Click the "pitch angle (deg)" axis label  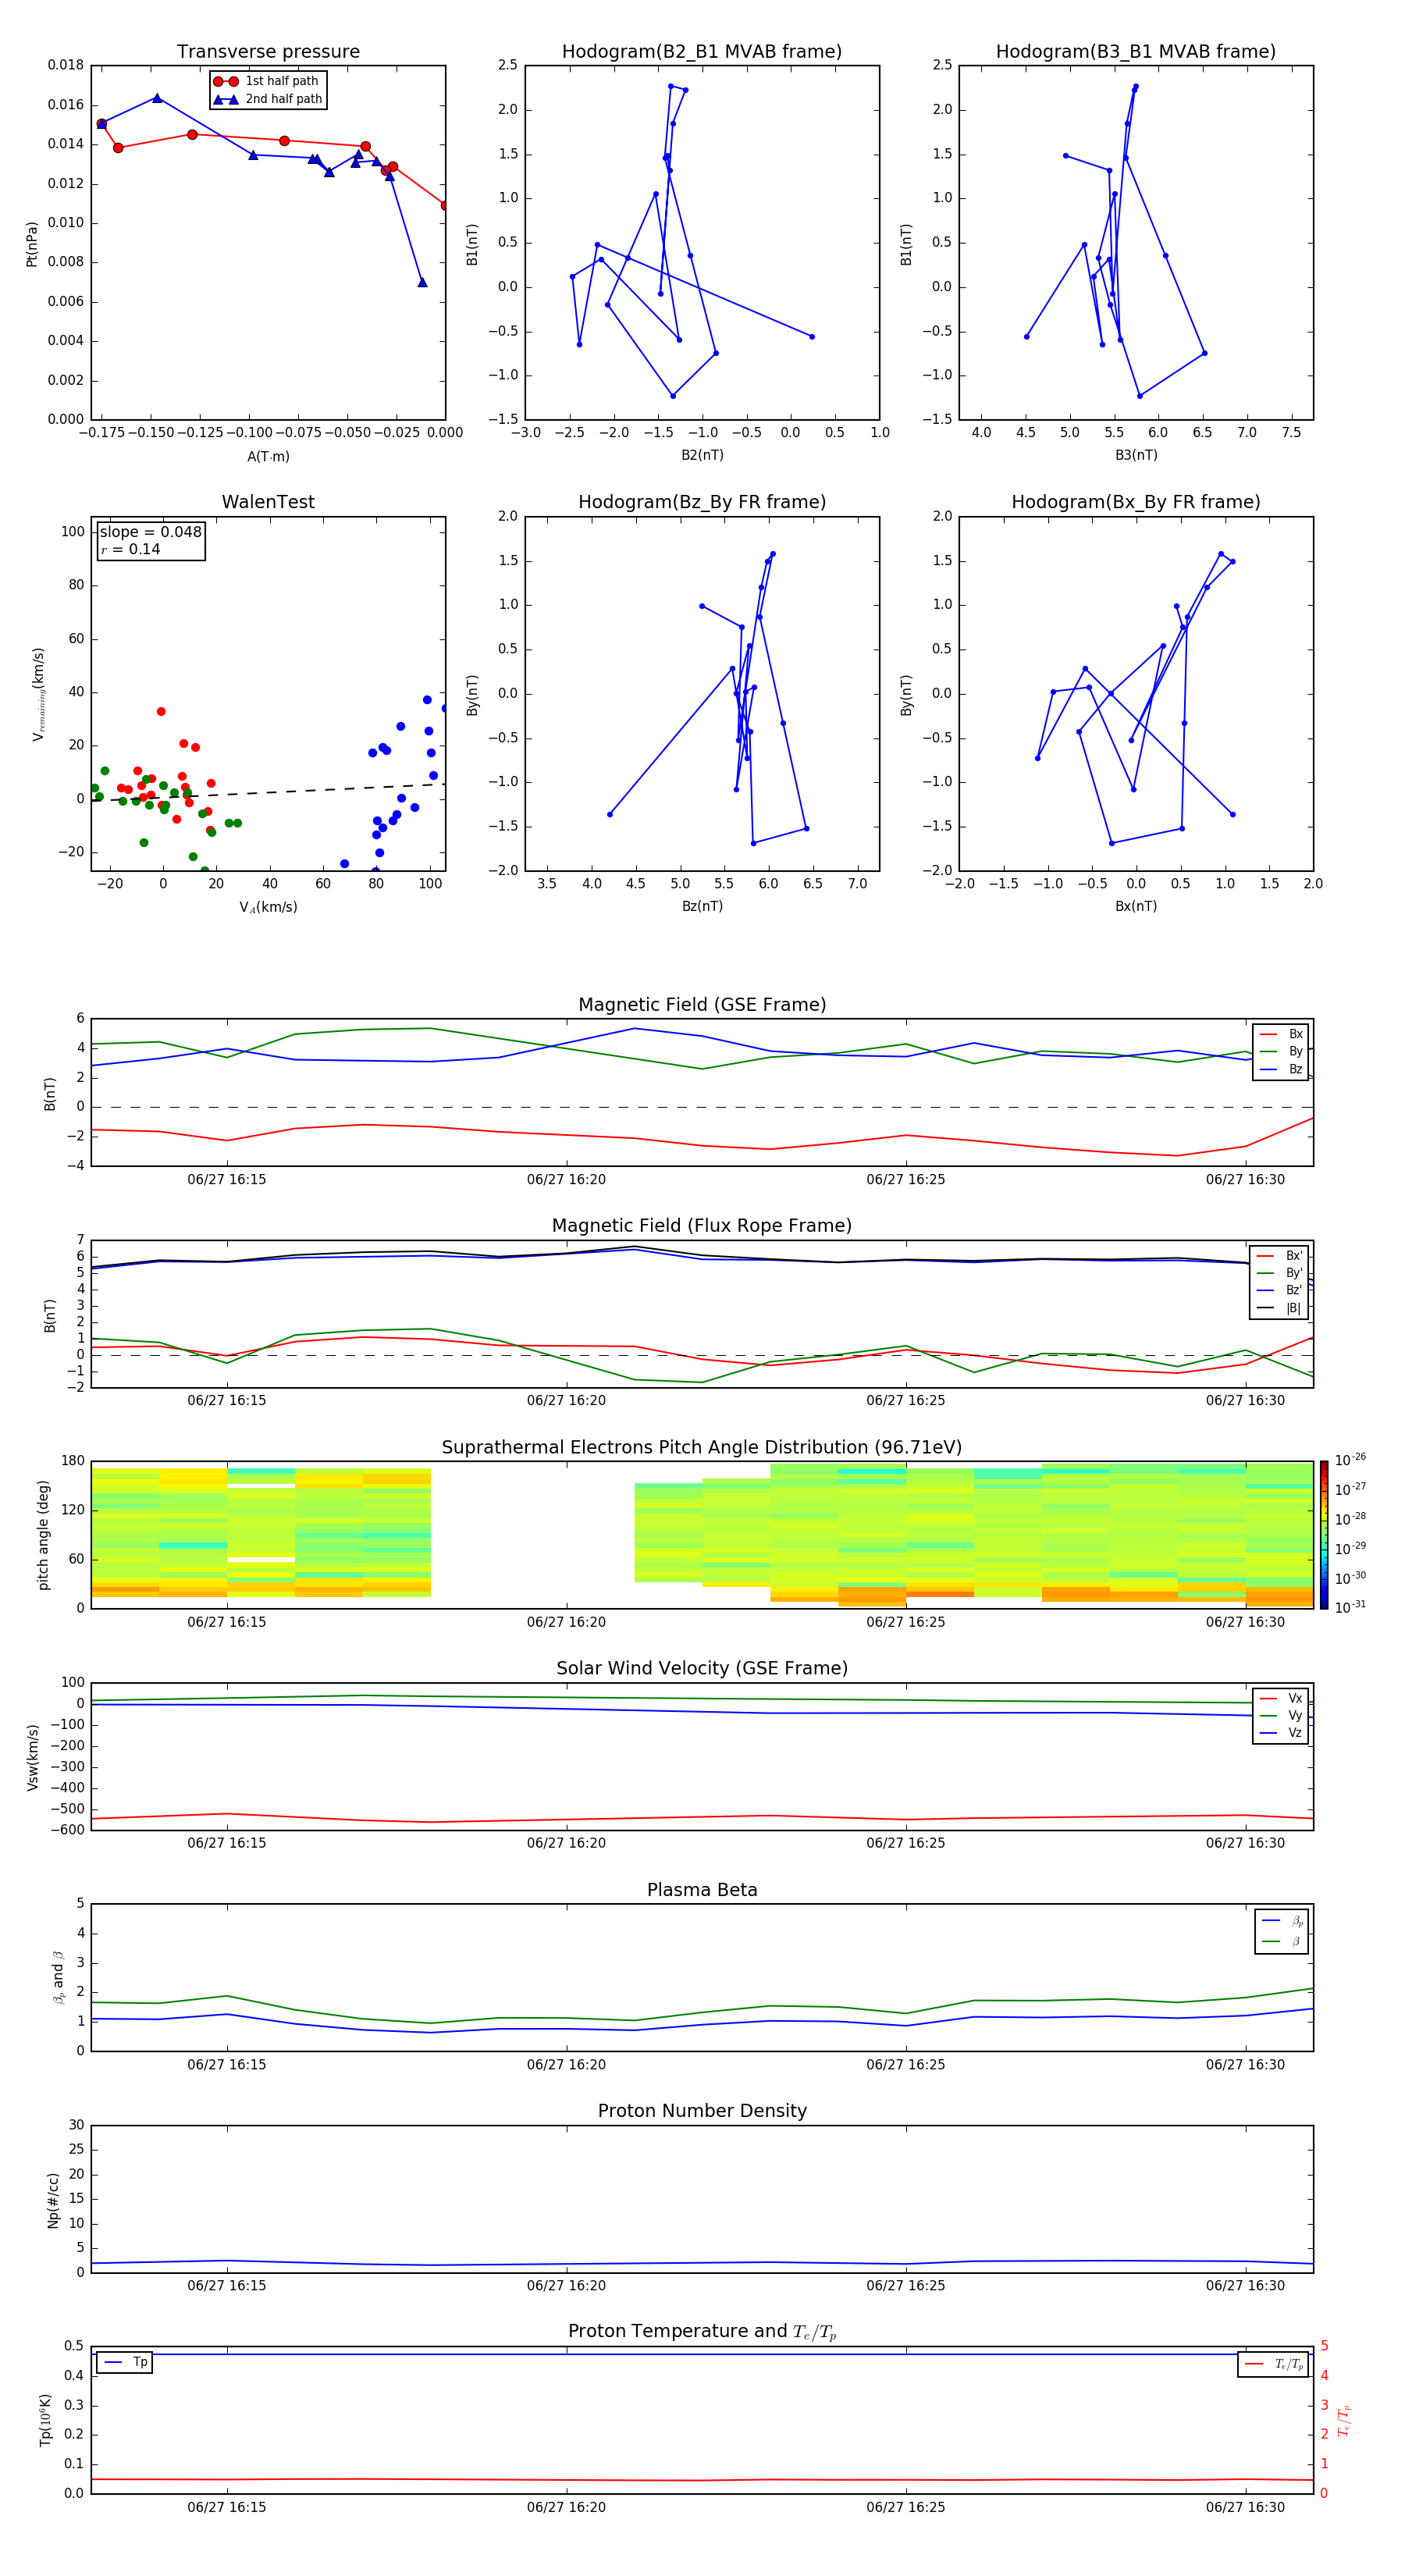[x=43, y=1535]
